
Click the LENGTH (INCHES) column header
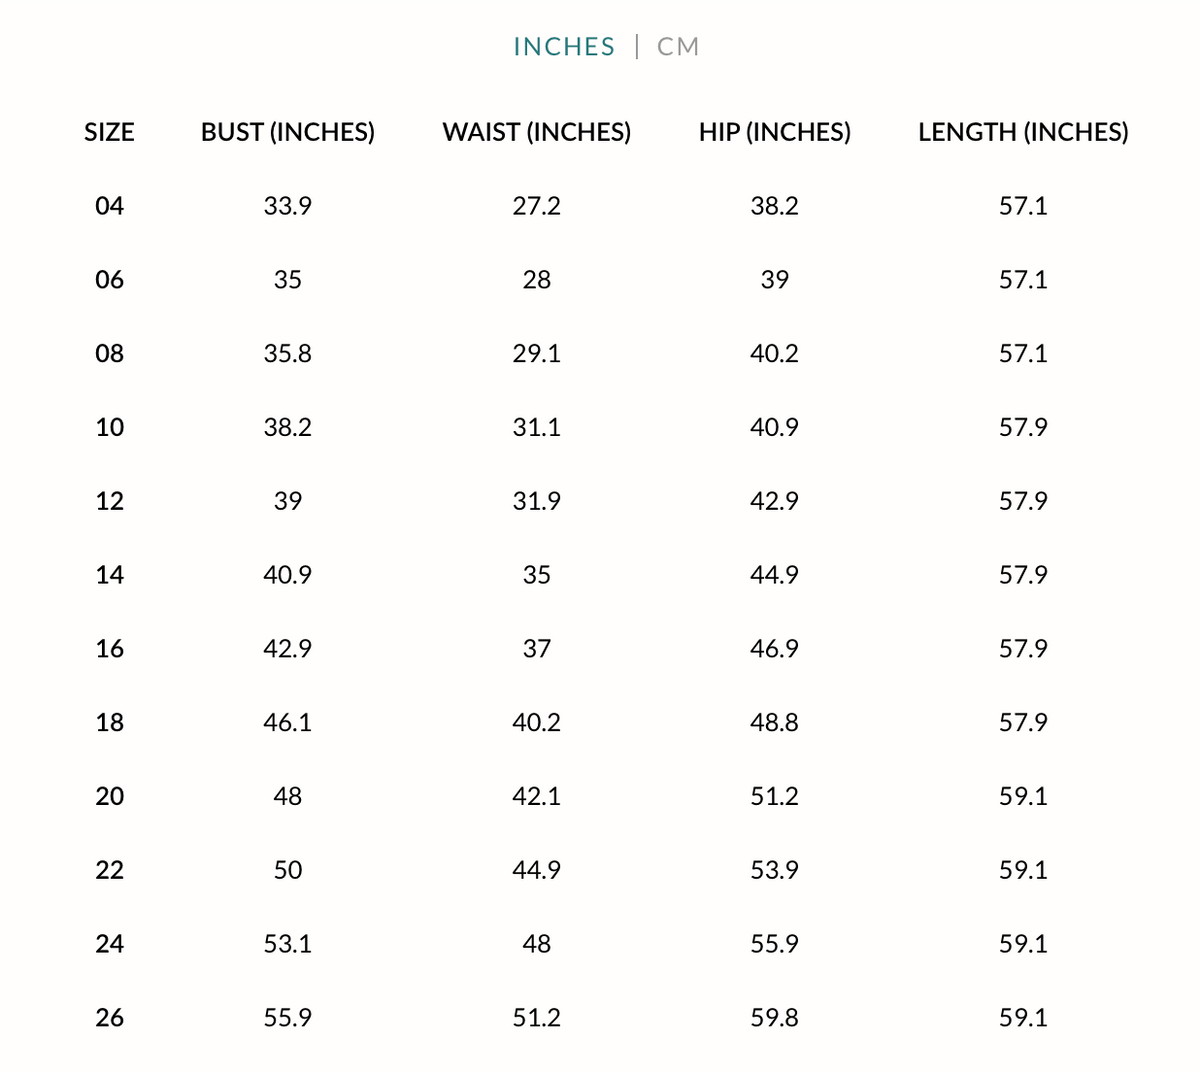(1023, 132)
